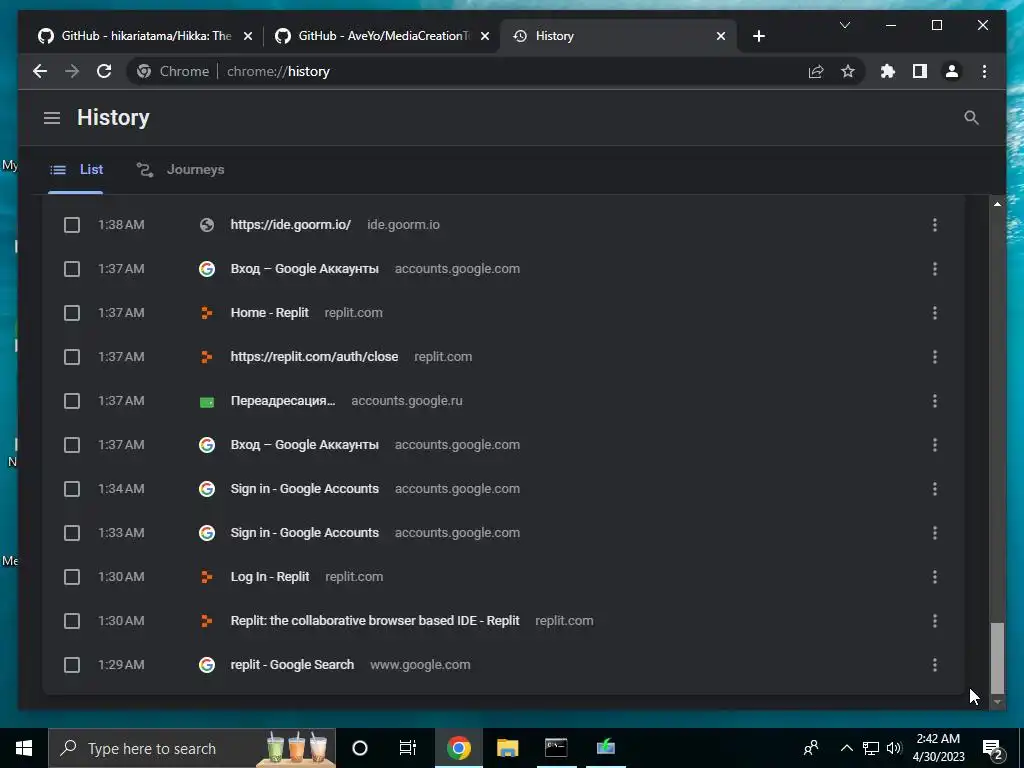Open the Command Prompt taskbar icon

coord(556,748)
